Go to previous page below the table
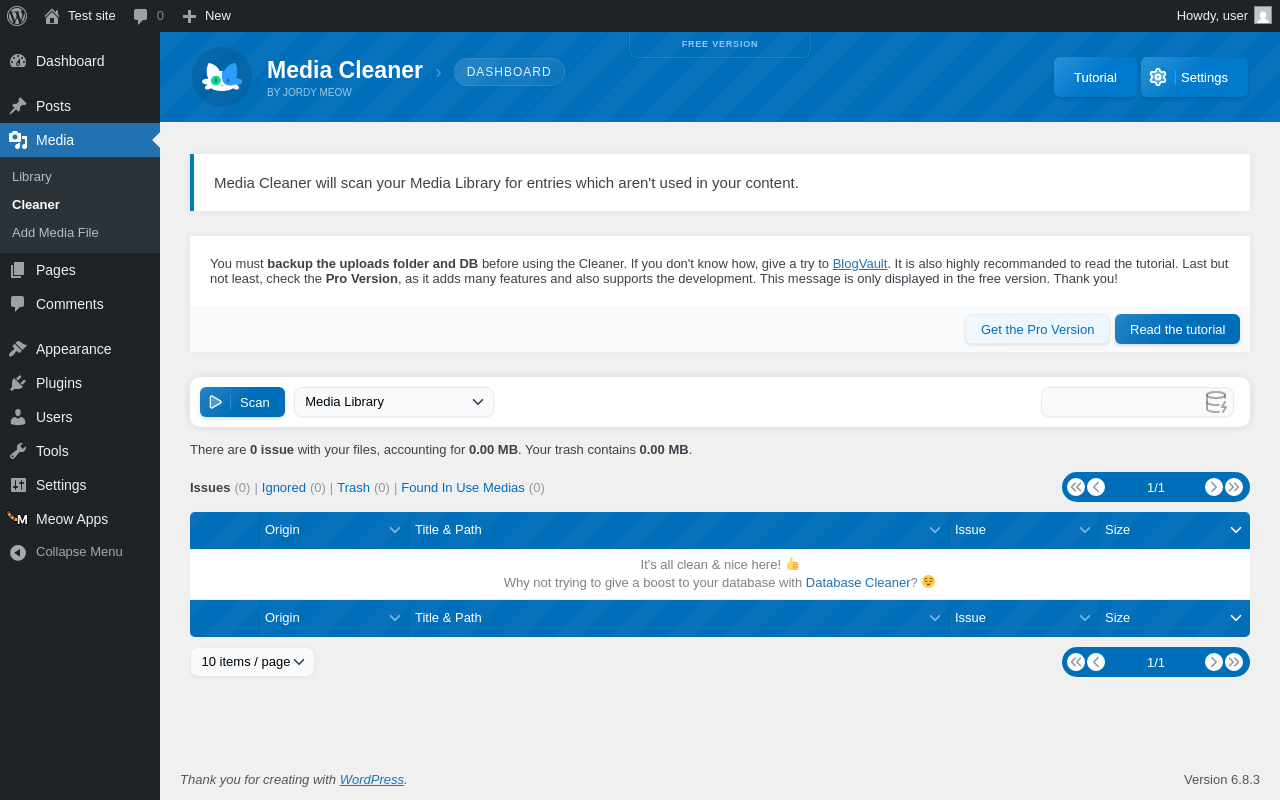Image resolution: width=1280 pixels, height=800 pixels. coord(1096,662)
